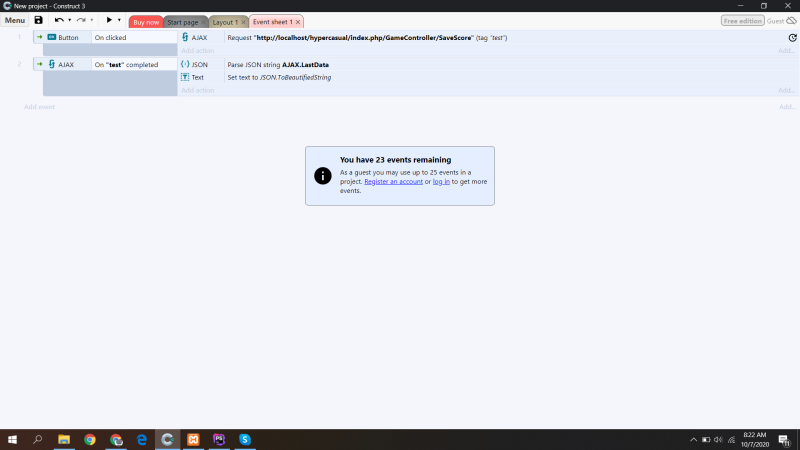Click the Free edition button

point(742,21)
